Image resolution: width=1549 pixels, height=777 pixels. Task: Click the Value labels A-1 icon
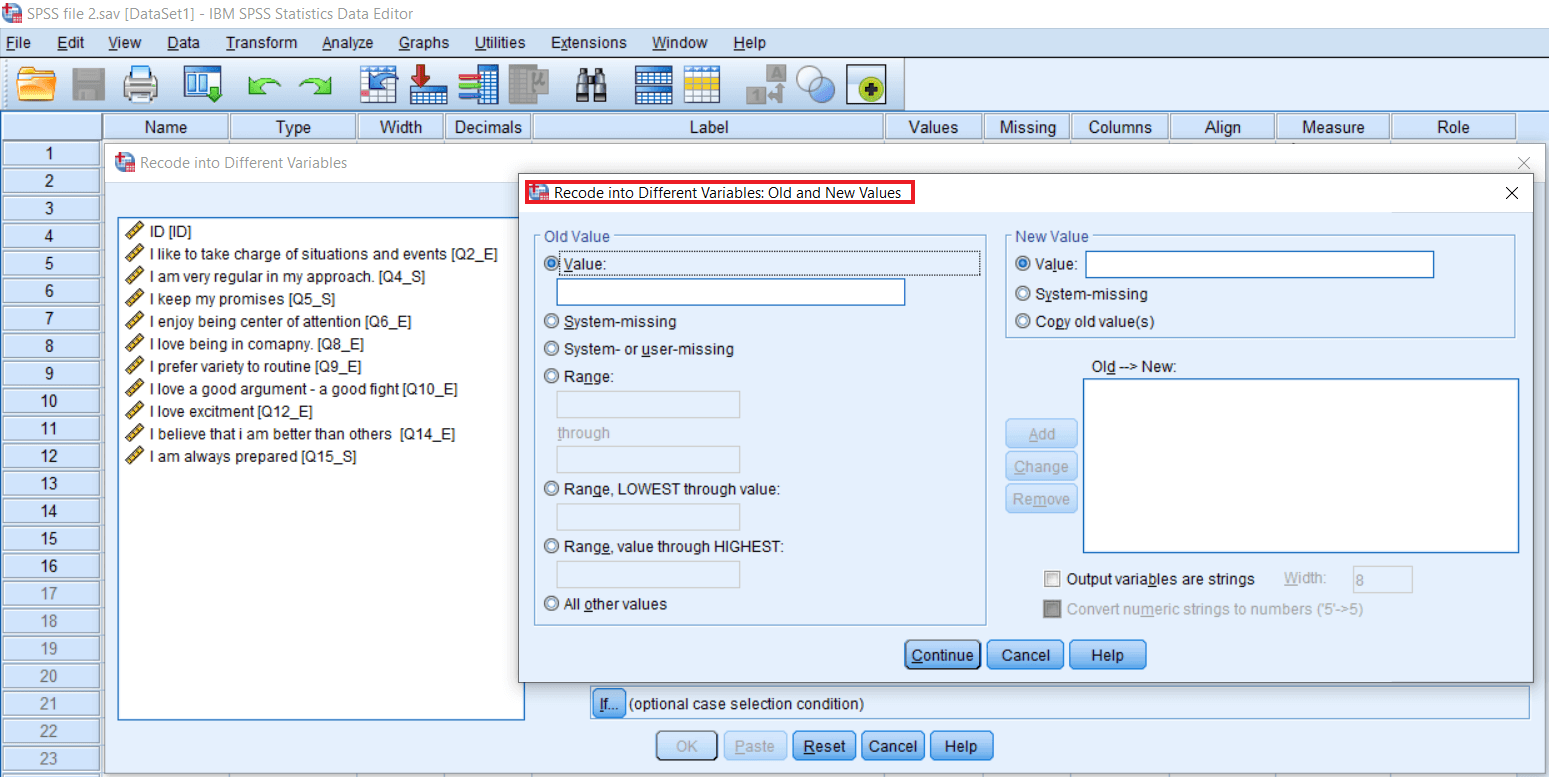tap(768, 85)
